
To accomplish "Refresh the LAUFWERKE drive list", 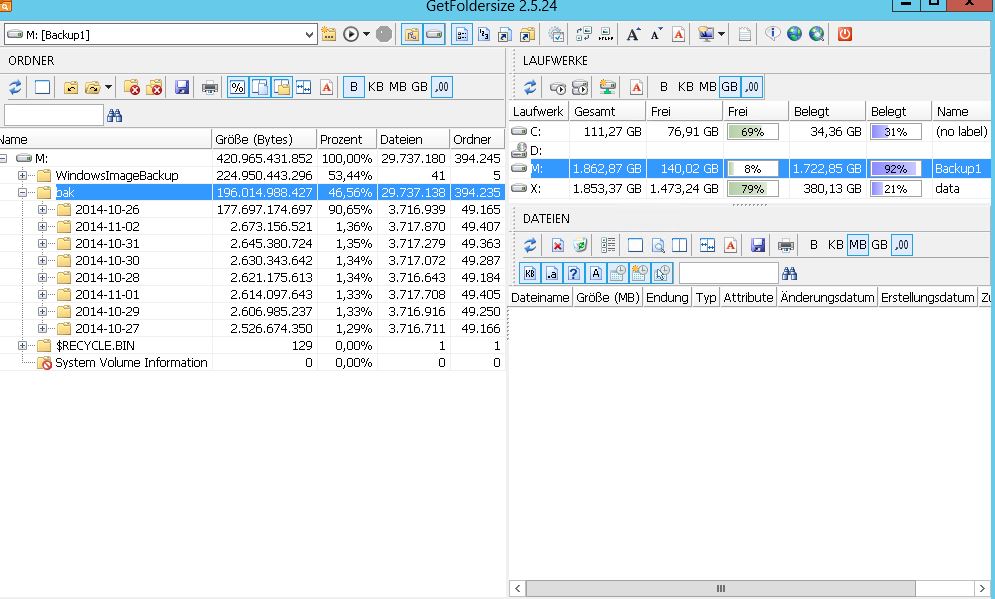I will pyautogui.click(x=530, y=87).
